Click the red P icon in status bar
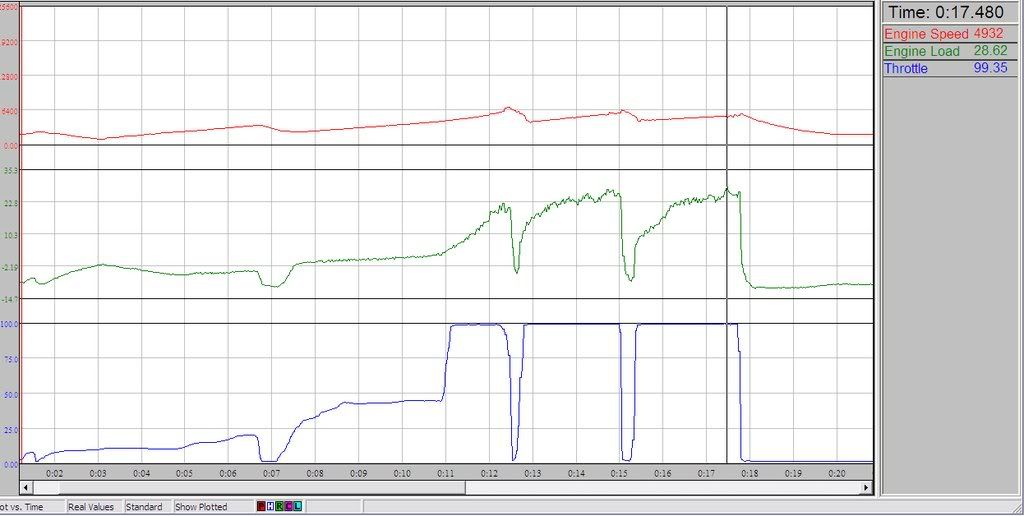 (x=261, y=507)
